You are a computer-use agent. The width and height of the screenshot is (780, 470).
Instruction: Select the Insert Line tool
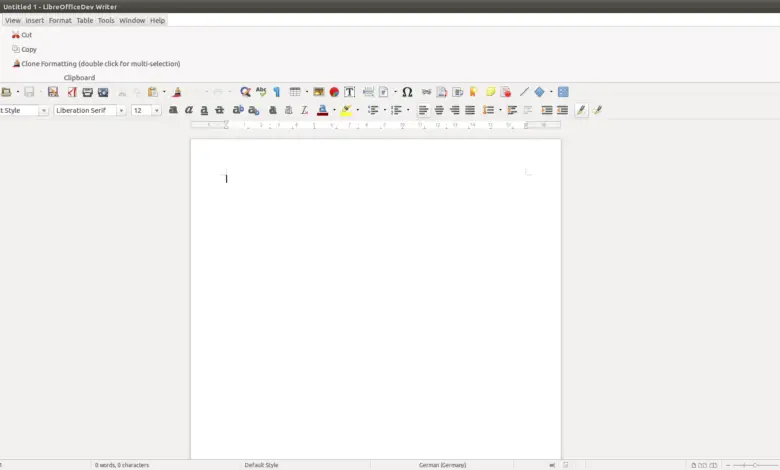coord(524,92)
